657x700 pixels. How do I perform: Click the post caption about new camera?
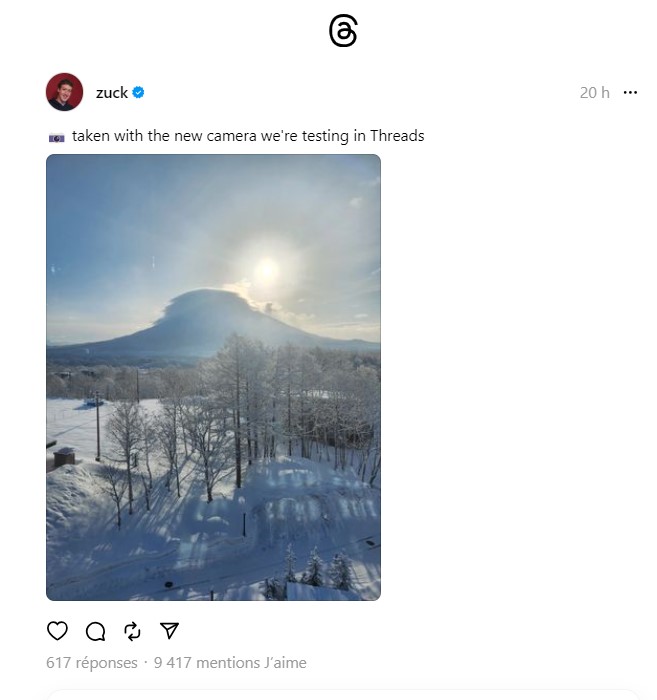click(x=248, y=136)
